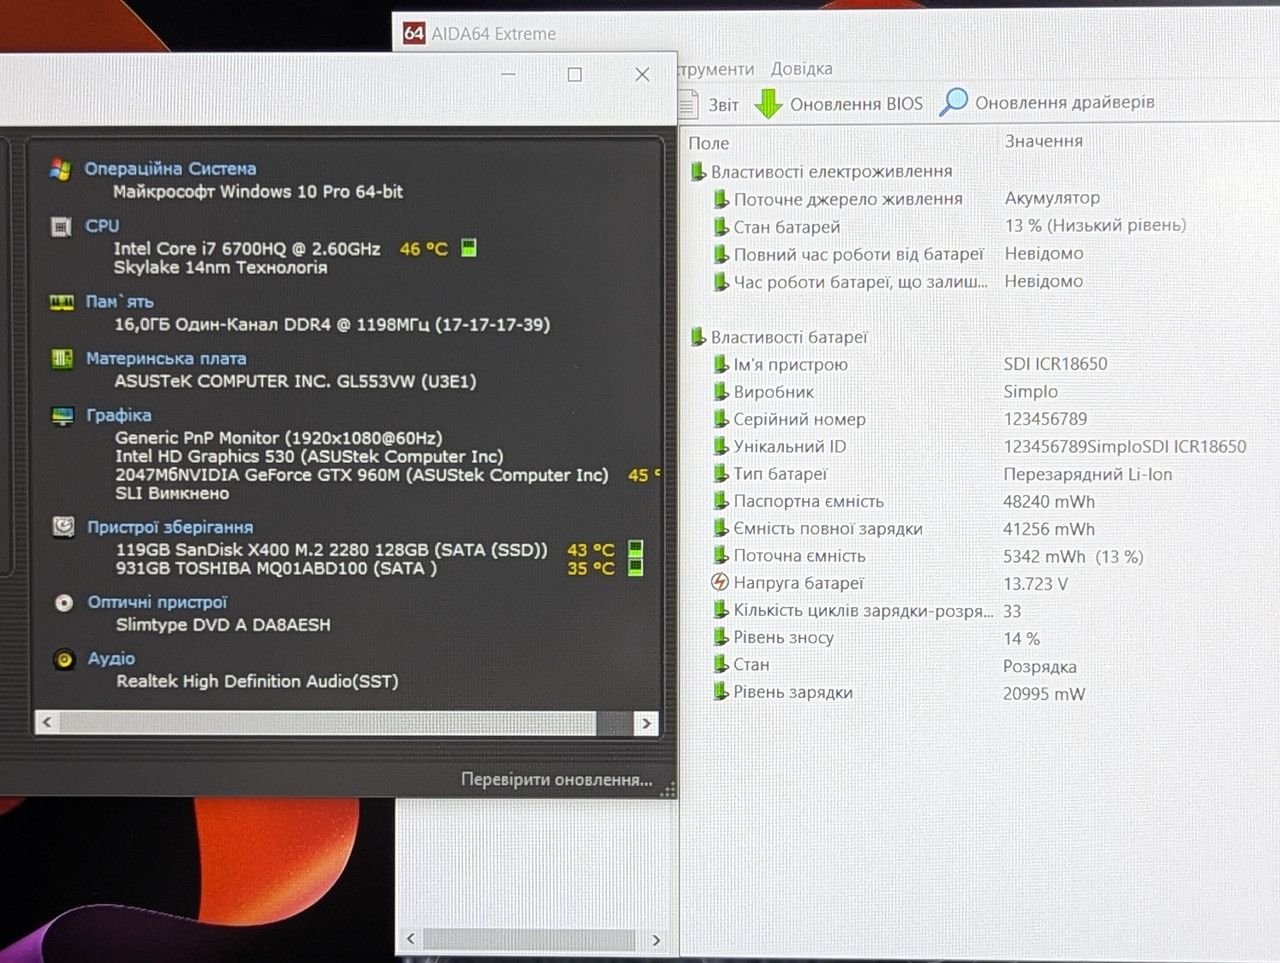Click the Аудіо speaker icon
Image resolution: width=1280 pixels, height=963 pixels.
[64, 660]
